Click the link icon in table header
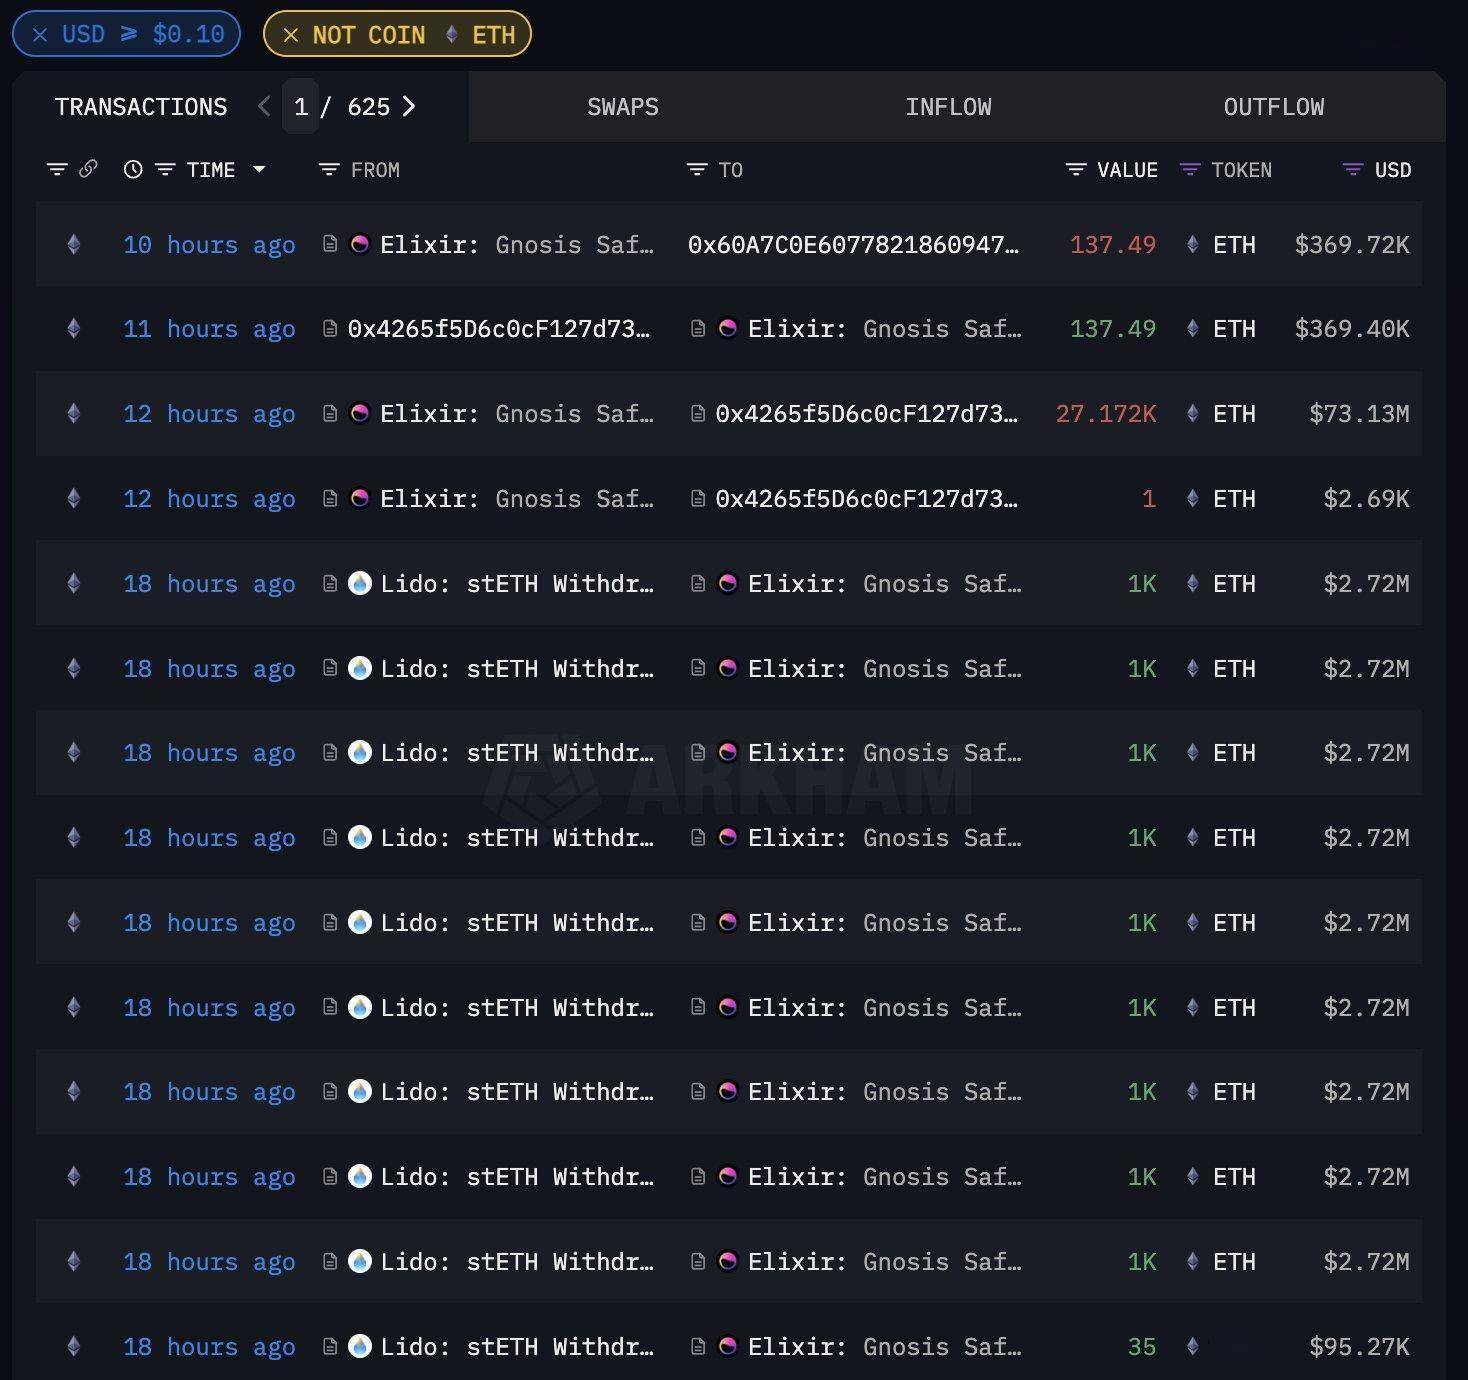1468x1380 pixels. pos(88,169)
